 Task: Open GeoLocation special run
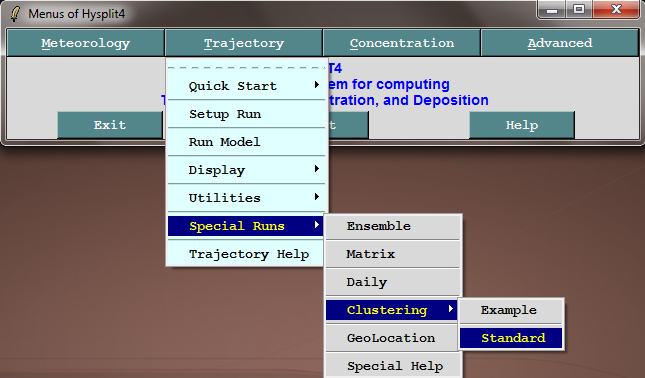[x=393, y=338]
